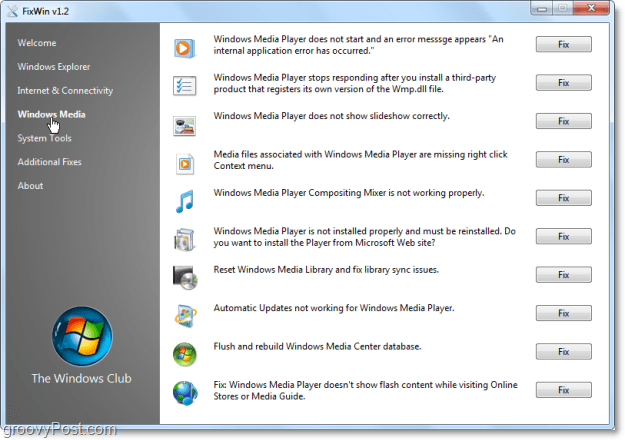This screenshot has width=625, height=440.
Task: Click the Automatic Updates icon
Action: click(x=185, y=316)
